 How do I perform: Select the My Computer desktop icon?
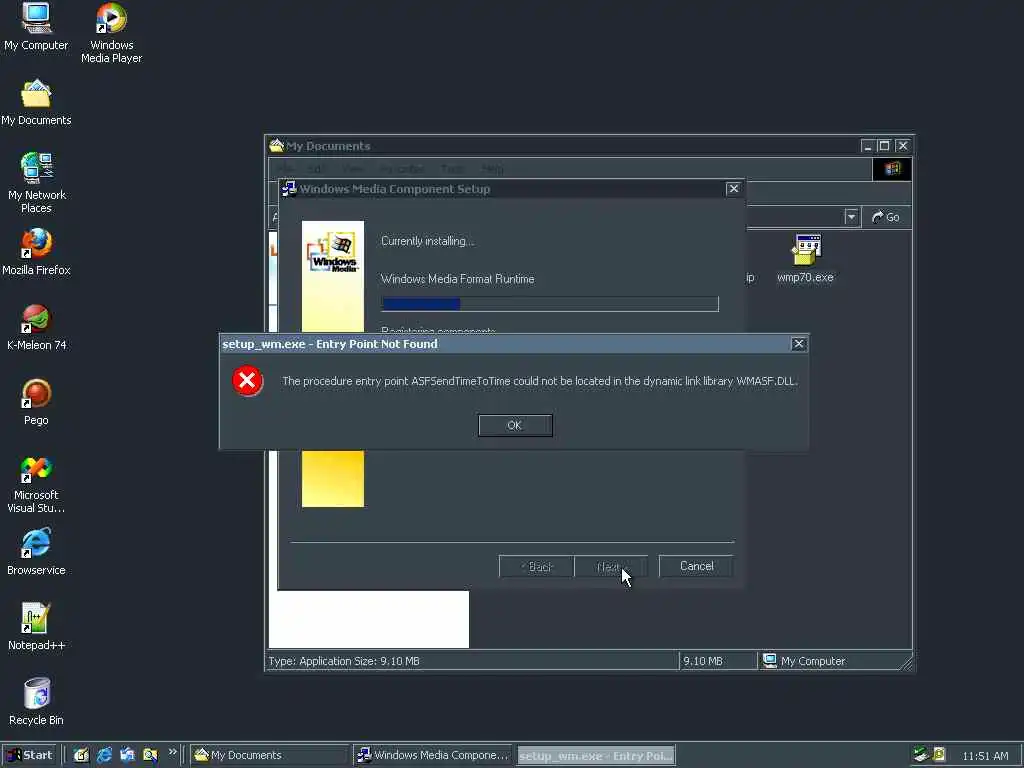[36, 27]
